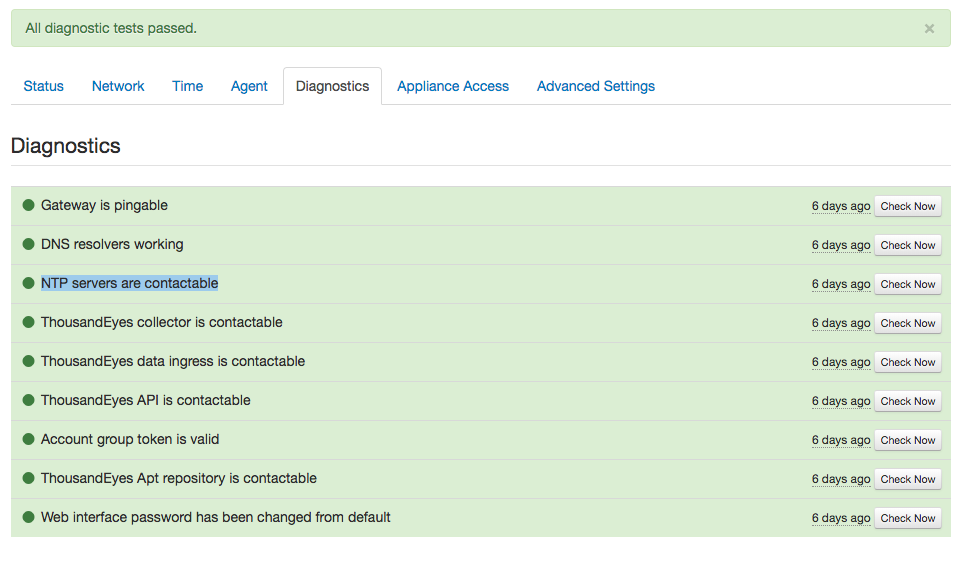This screenshot has width=964, height=562.
Task: Click status dot for ThousandEyes data ingress
Action: tap(28, 361)
